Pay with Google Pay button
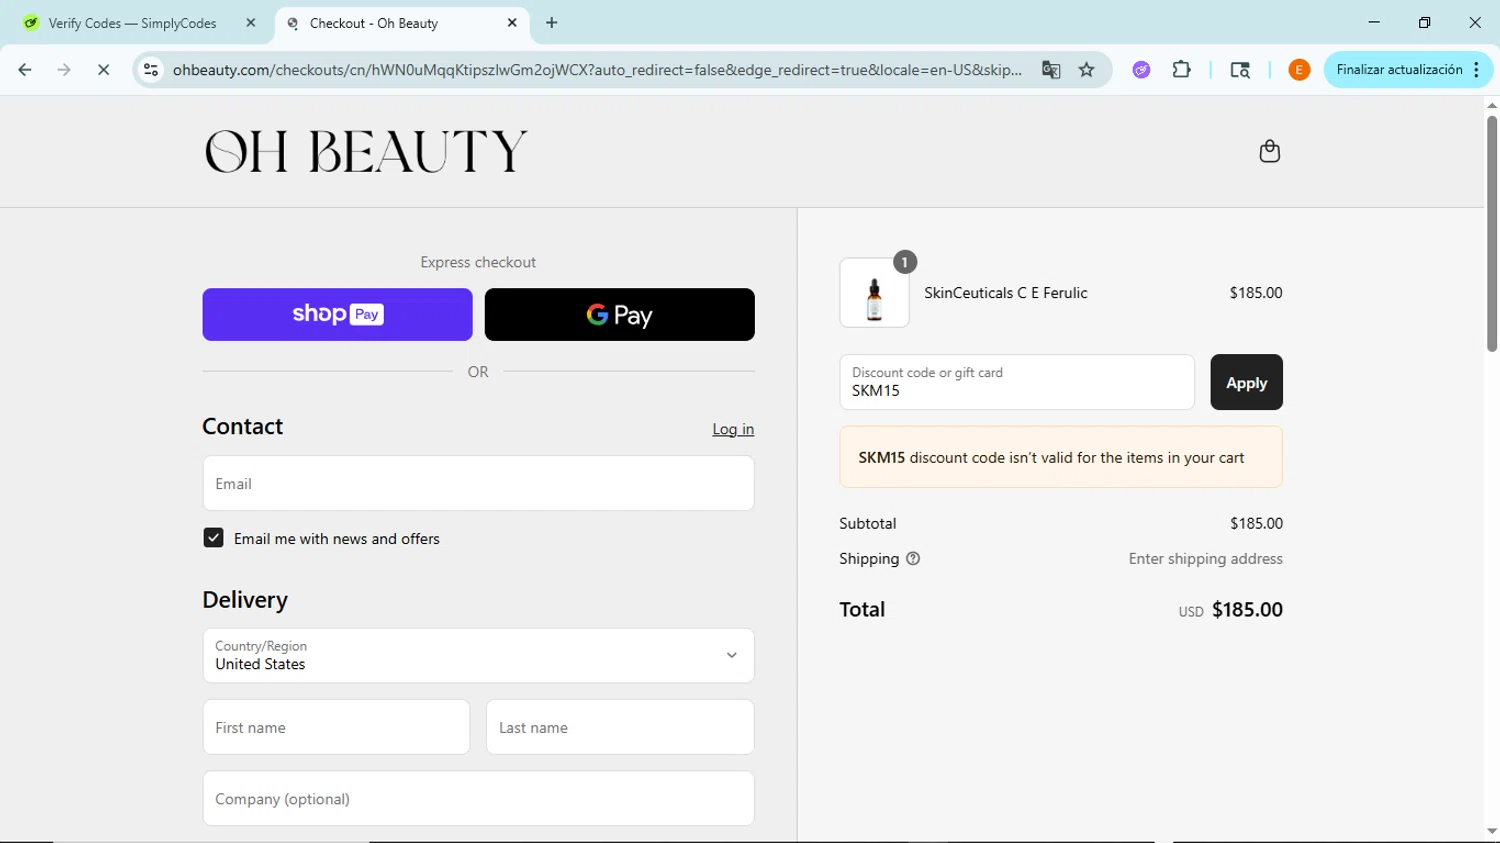Screen dimensions: 1500x843 [619, 315]
